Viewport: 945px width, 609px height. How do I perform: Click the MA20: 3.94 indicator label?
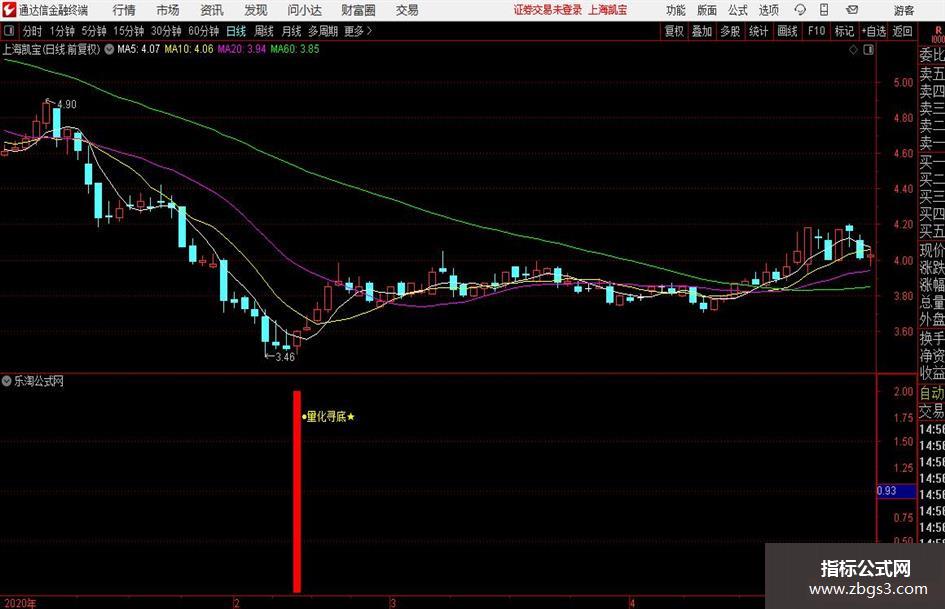click(x=242, y=49)
